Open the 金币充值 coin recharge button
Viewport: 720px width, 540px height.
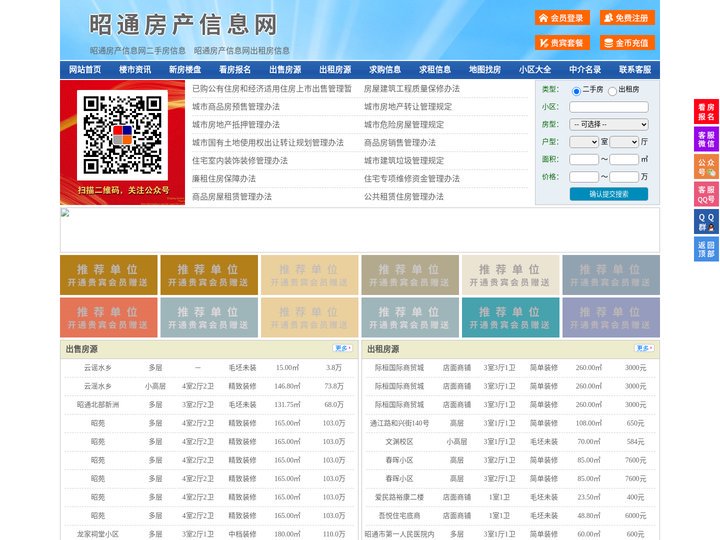(627, 43)
